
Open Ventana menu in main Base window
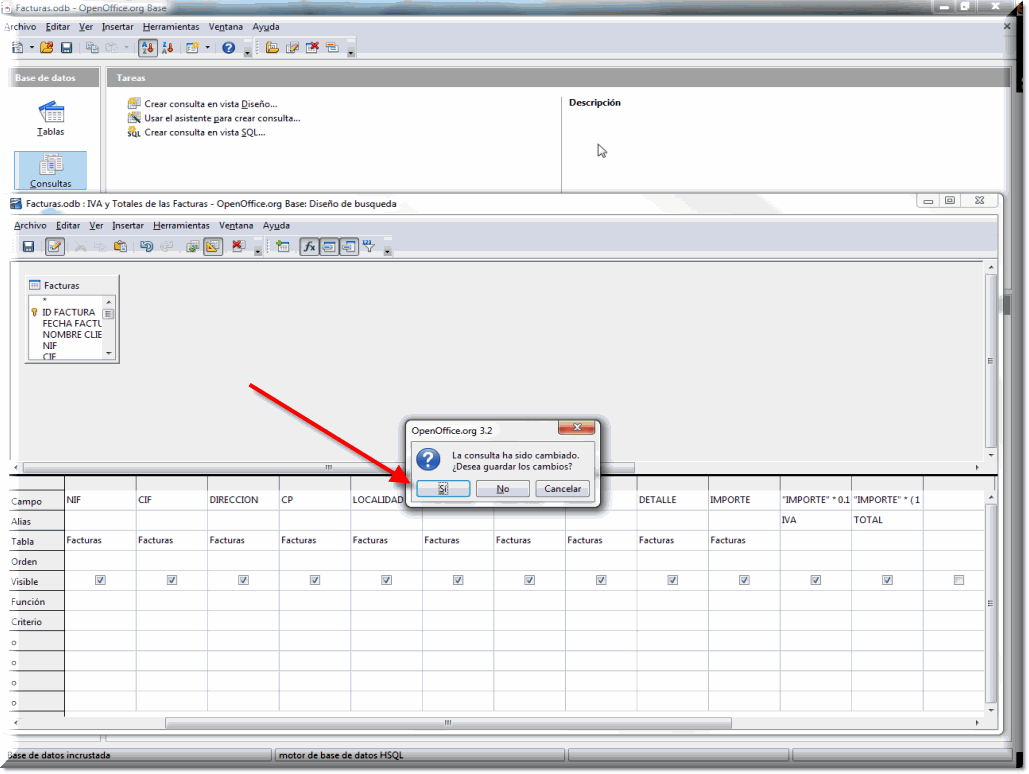pyautogui.click(x=226, y=27)
